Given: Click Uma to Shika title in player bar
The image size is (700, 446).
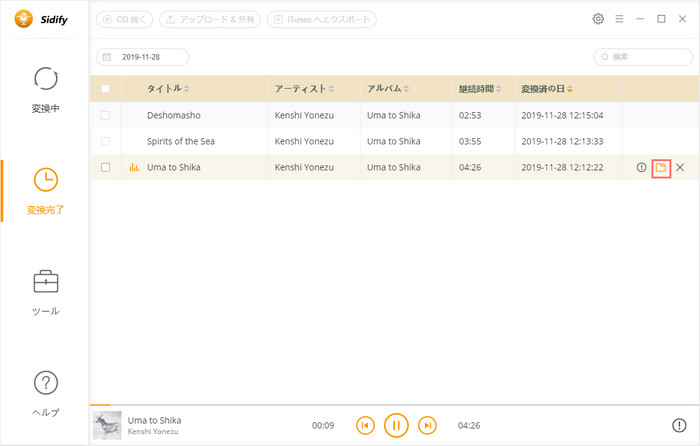Looking at the screenshot, I should pos(154,420).
